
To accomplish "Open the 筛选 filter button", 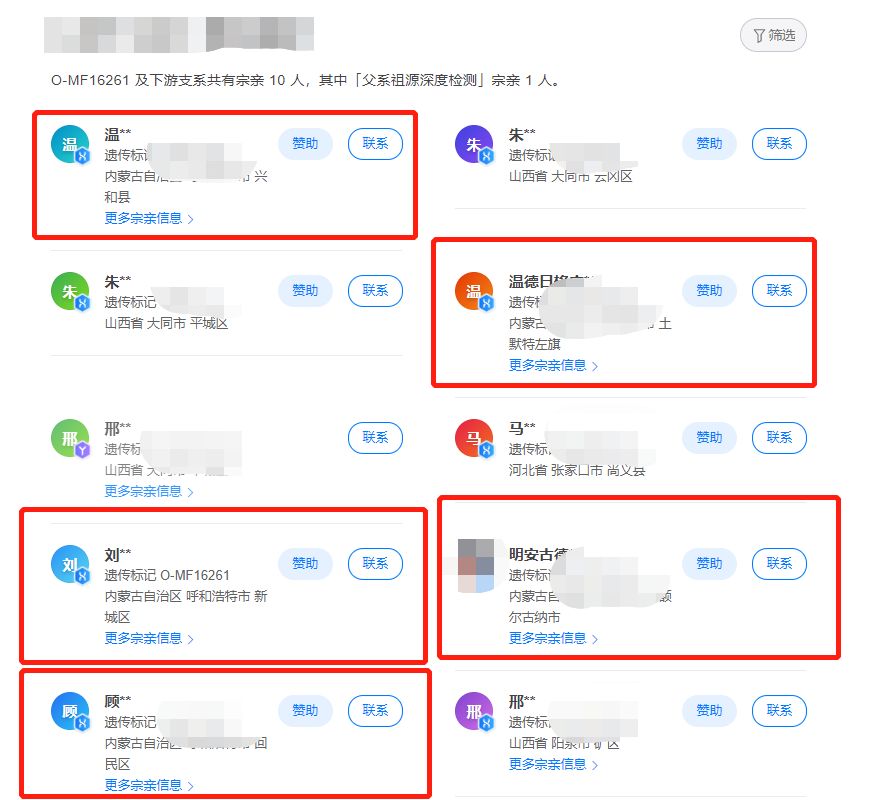I will point(773,35).
